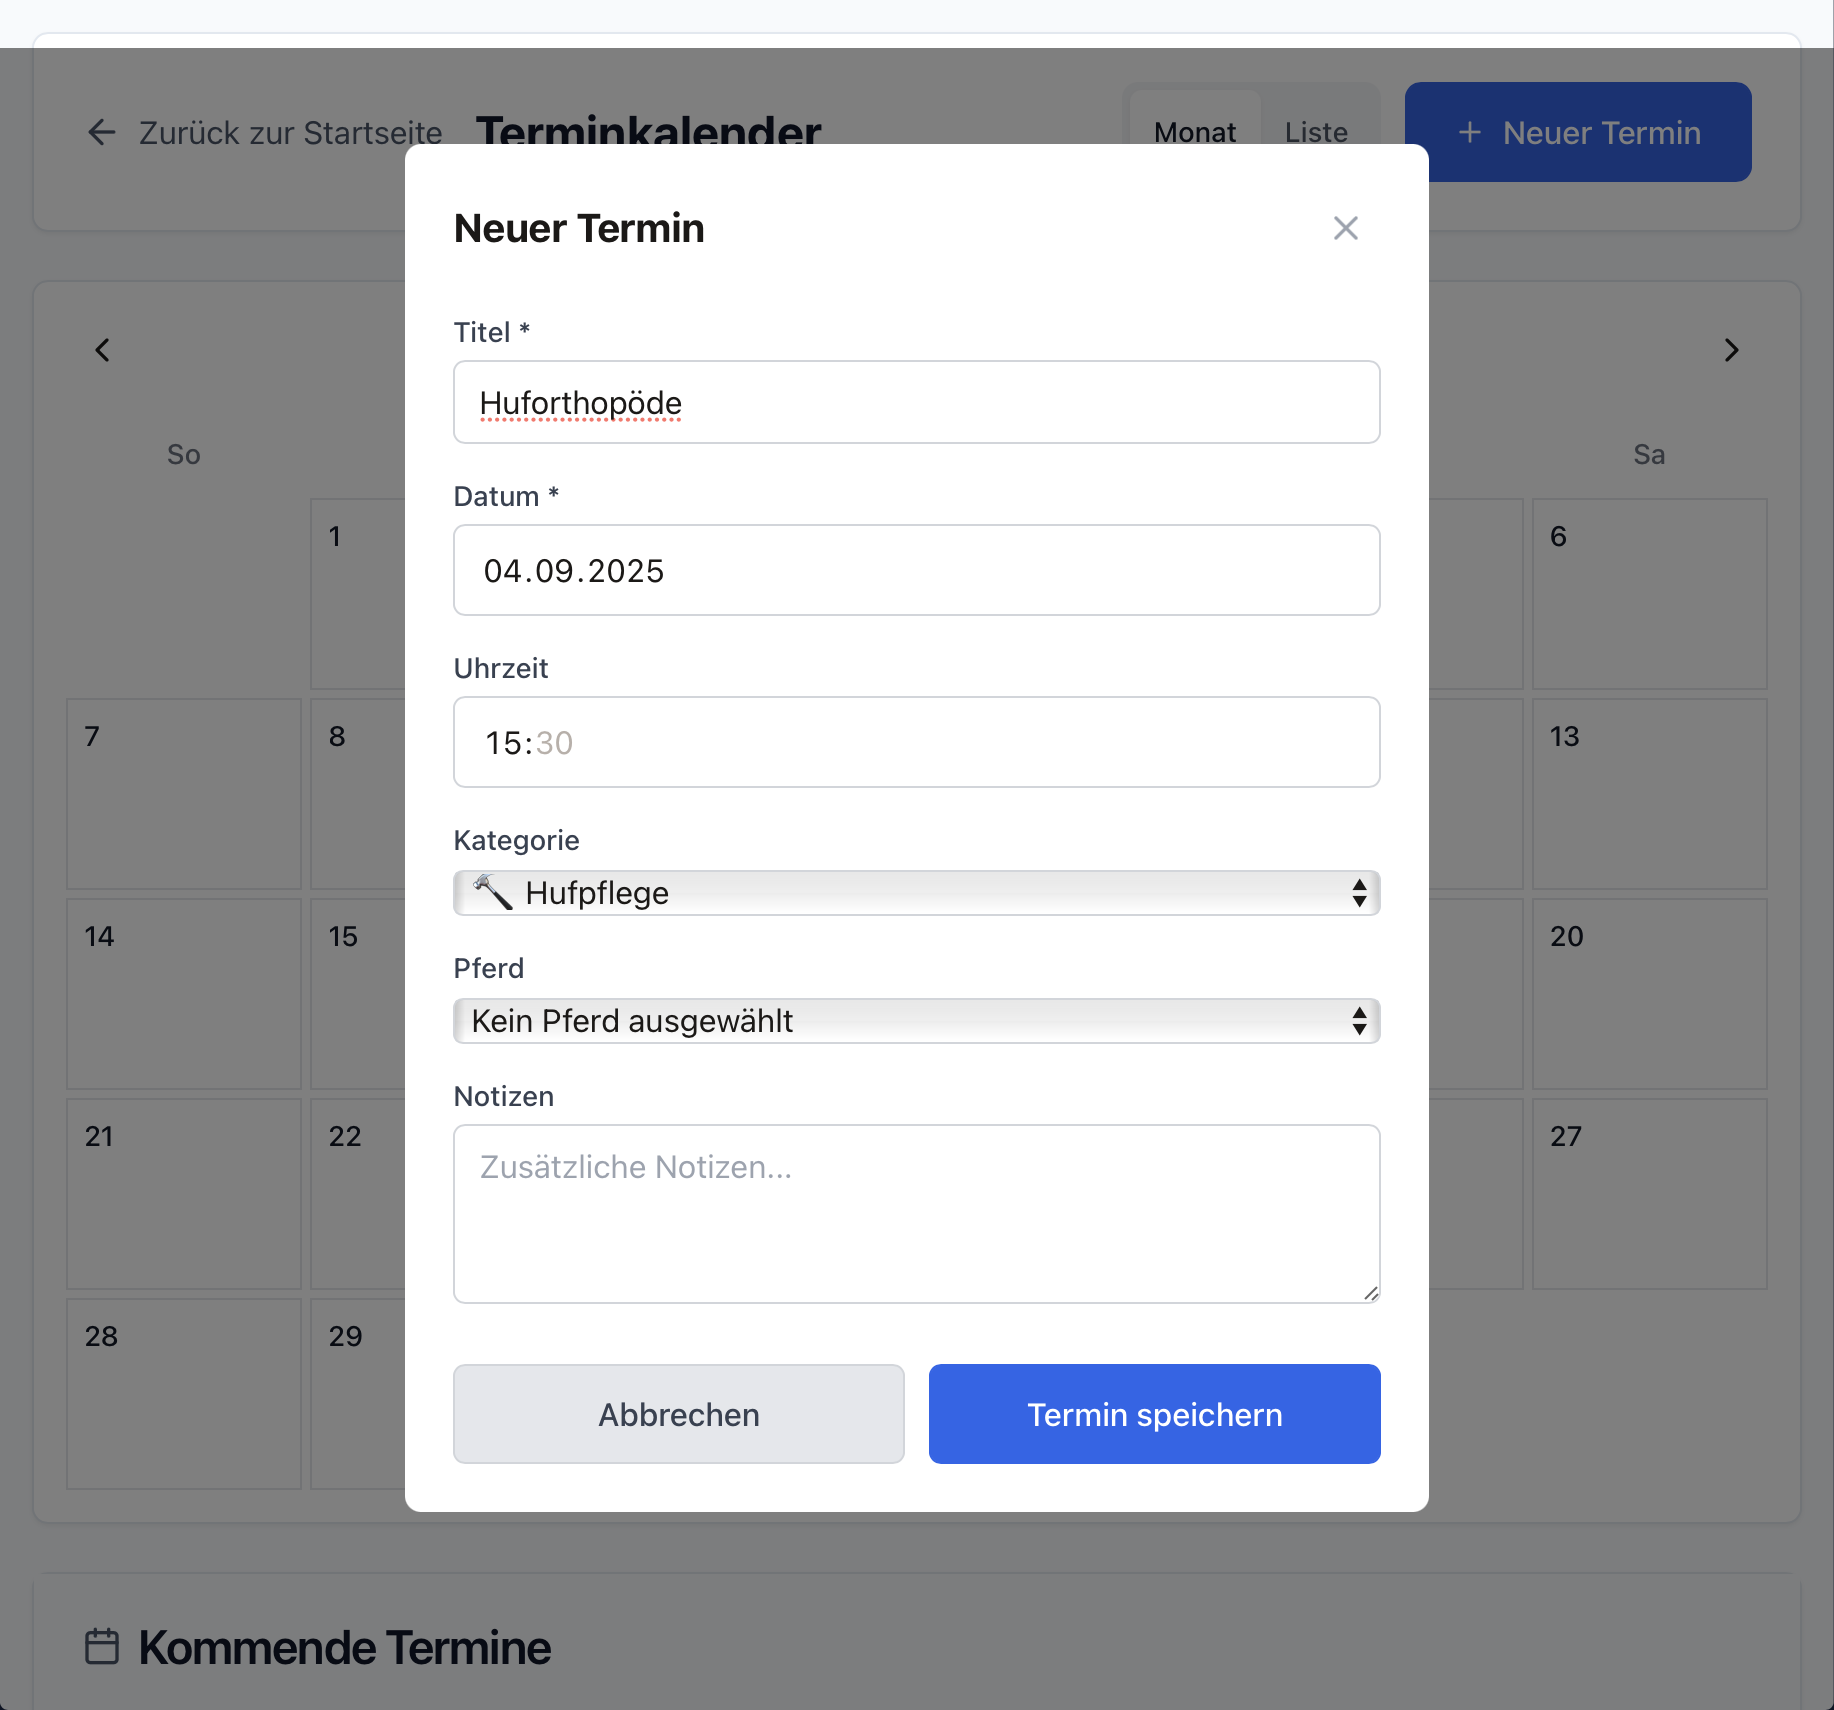1834x1710 pixels.
Task: Switch to the Liste view tab
Action: [x=1316, y=132]
